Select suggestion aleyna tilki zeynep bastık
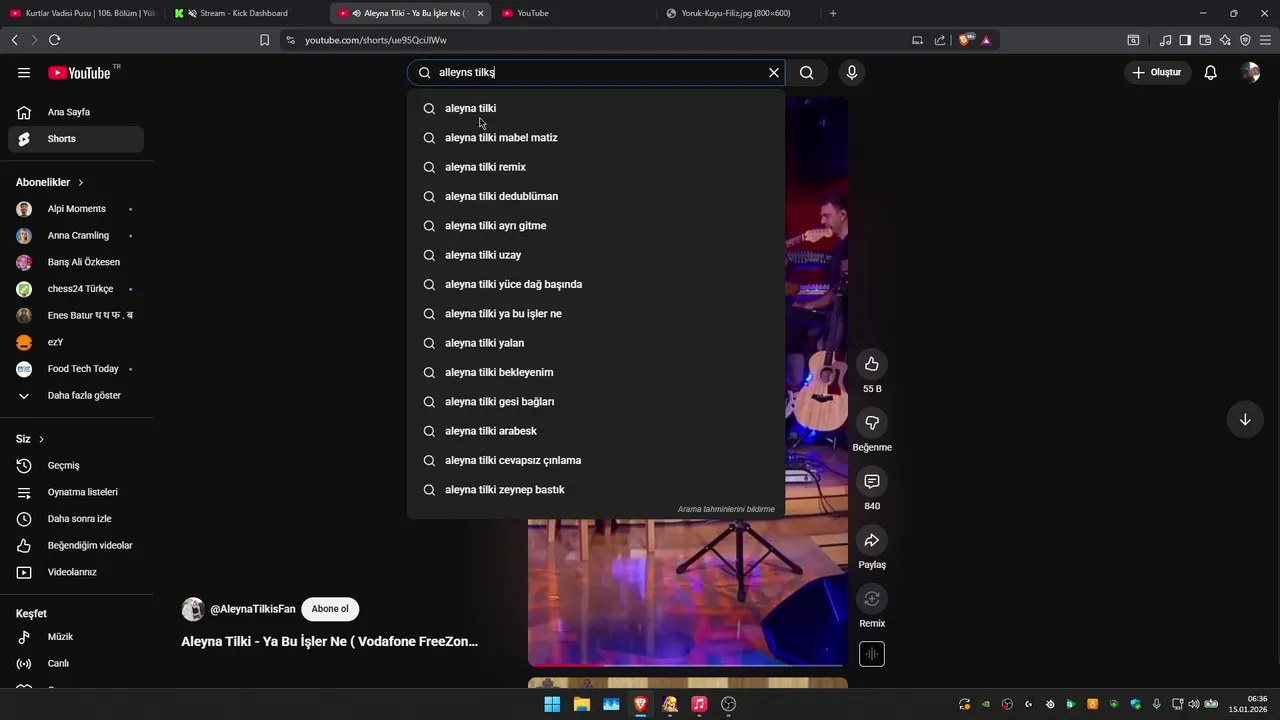This screenshot has height=720, width=1280. tap(596, 490)
